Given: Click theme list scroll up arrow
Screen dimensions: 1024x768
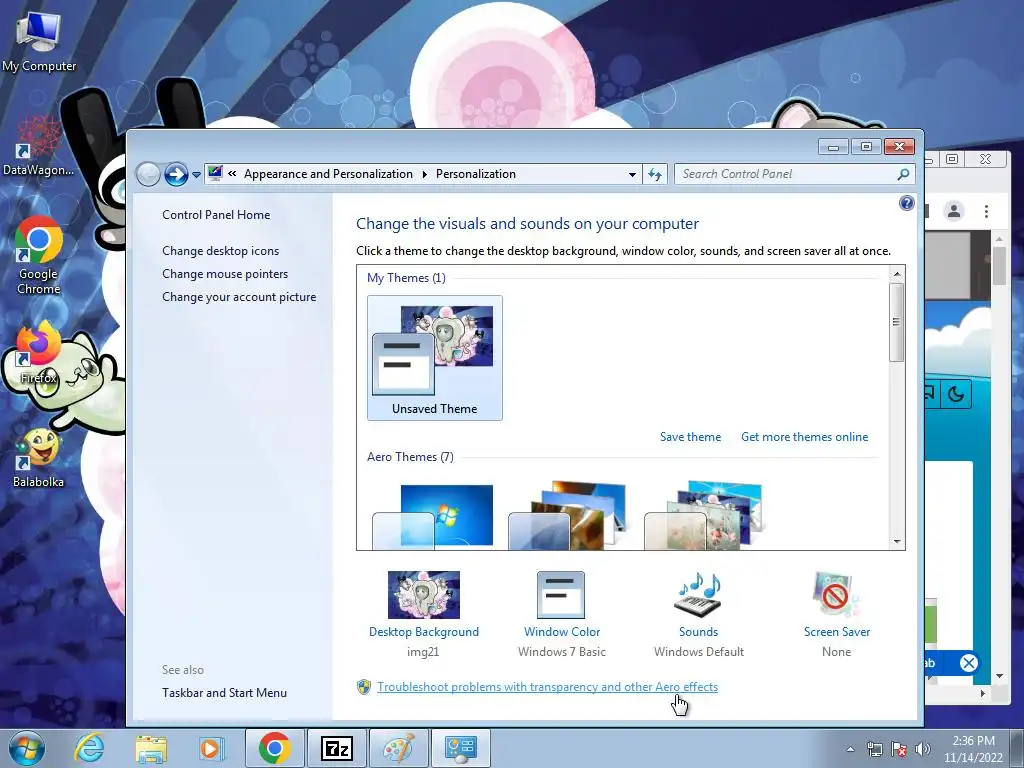Looking at the screenshot, I should pos(897,274).
